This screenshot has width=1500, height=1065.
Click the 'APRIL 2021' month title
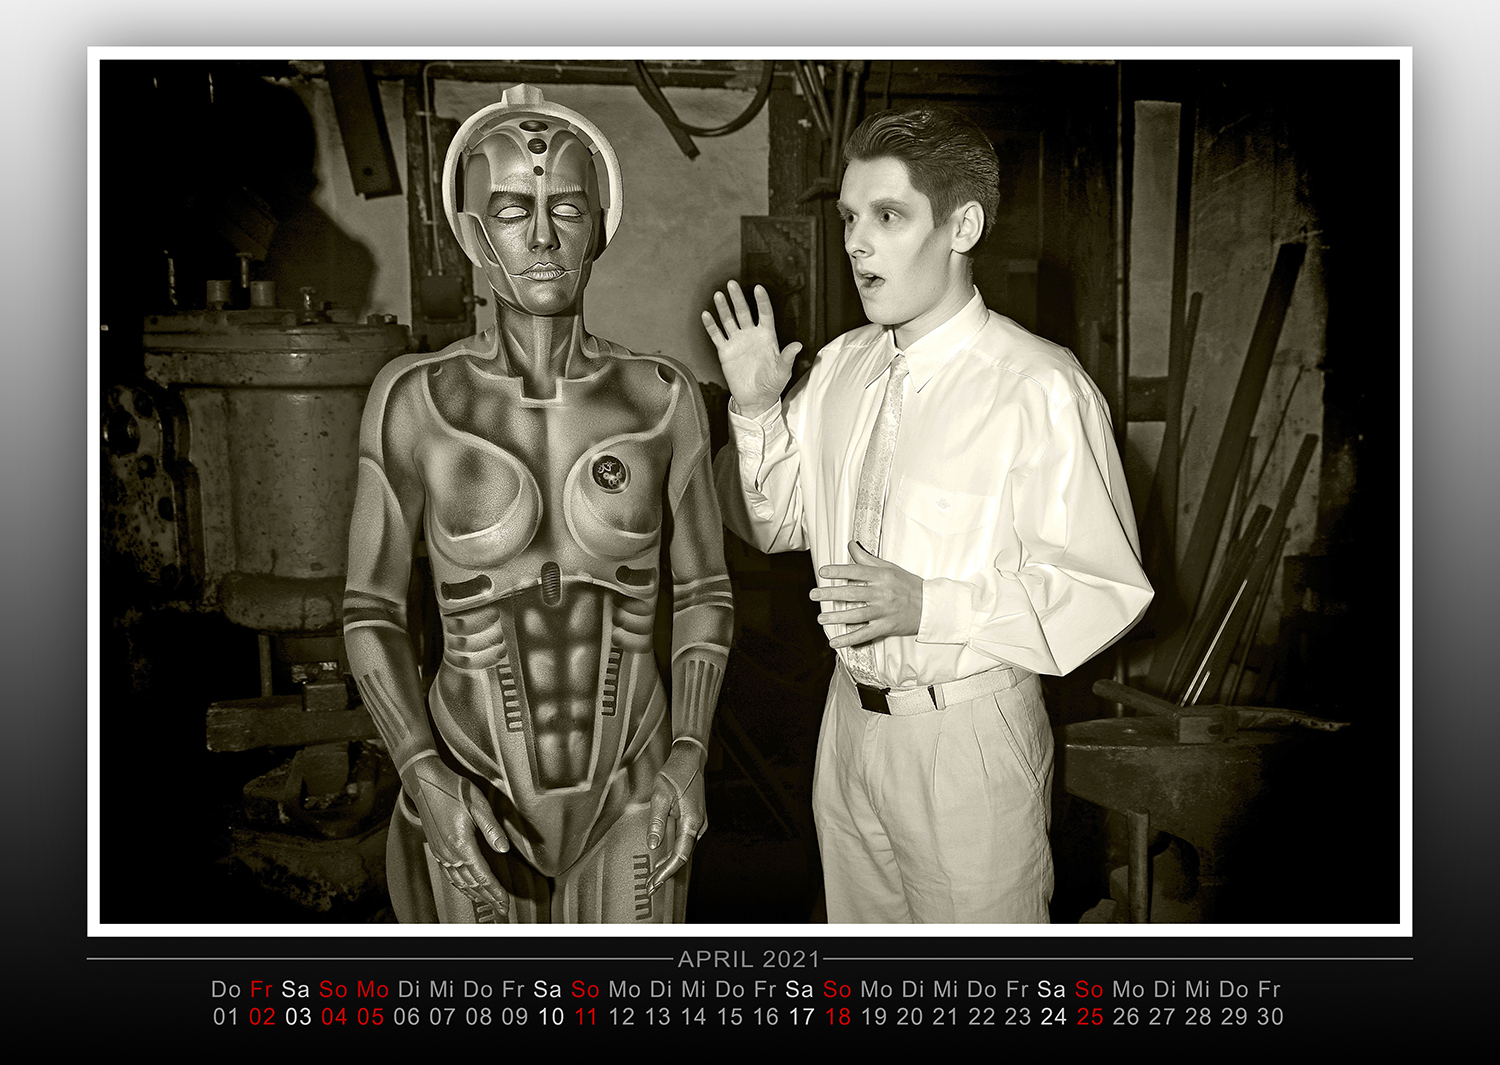[x=749, y=959]
